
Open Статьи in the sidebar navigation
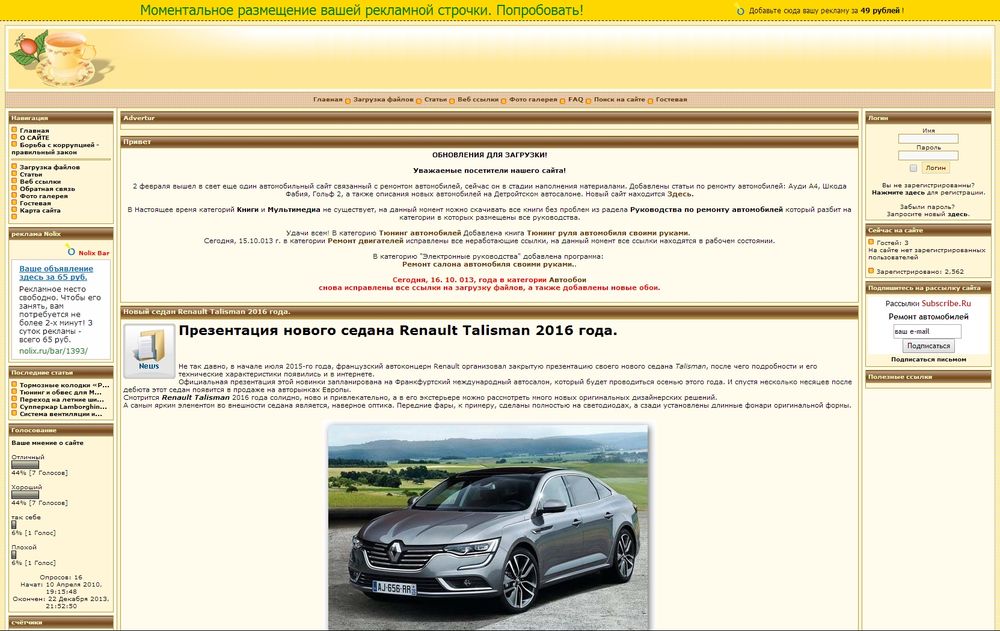31,174
